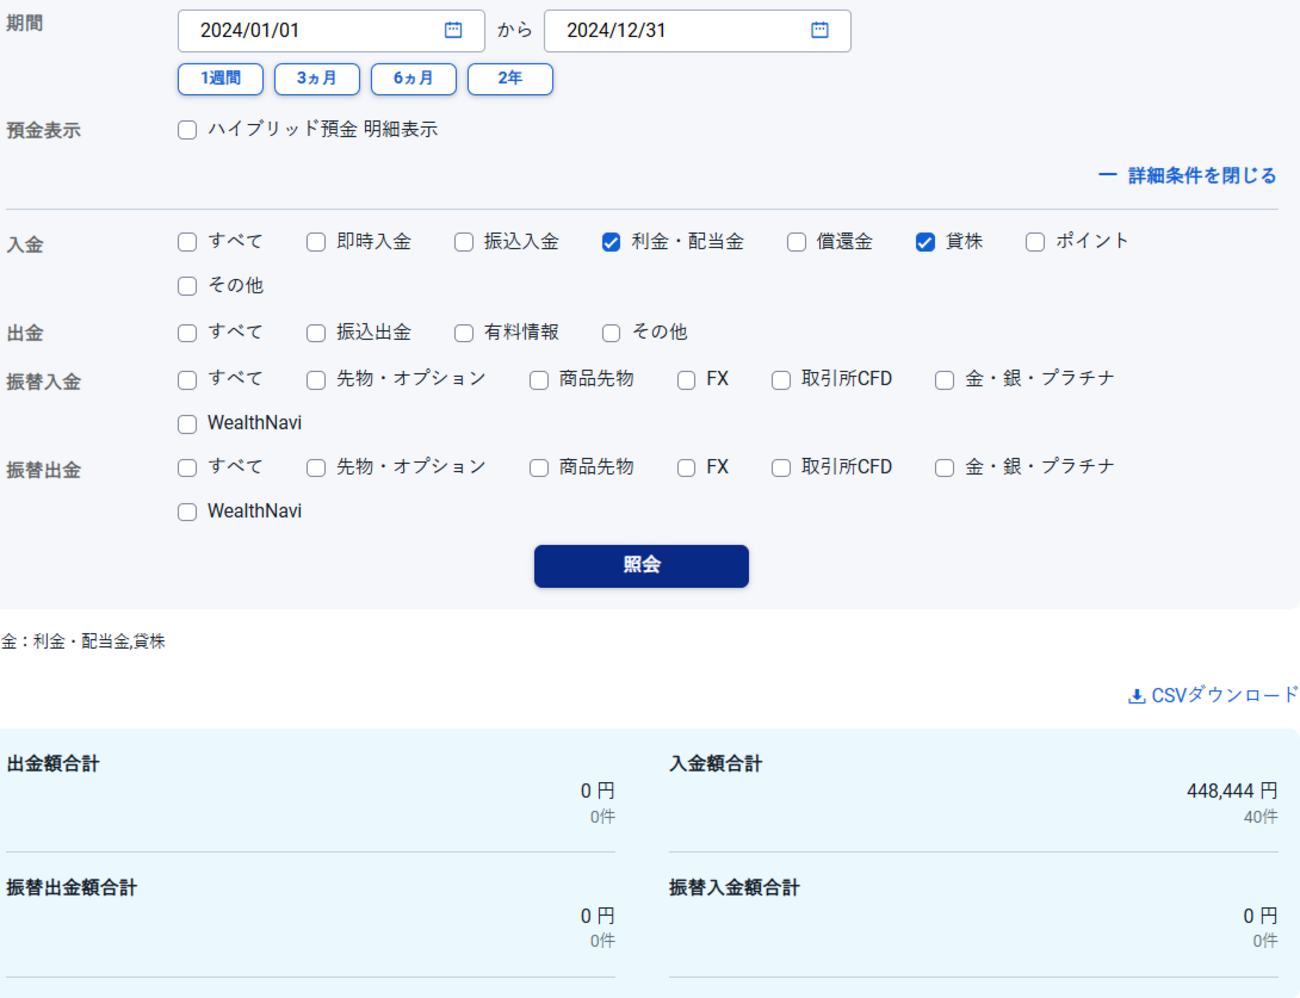
Task: Choose the 6ヵ月 period button
Action: tap(413, 79)
